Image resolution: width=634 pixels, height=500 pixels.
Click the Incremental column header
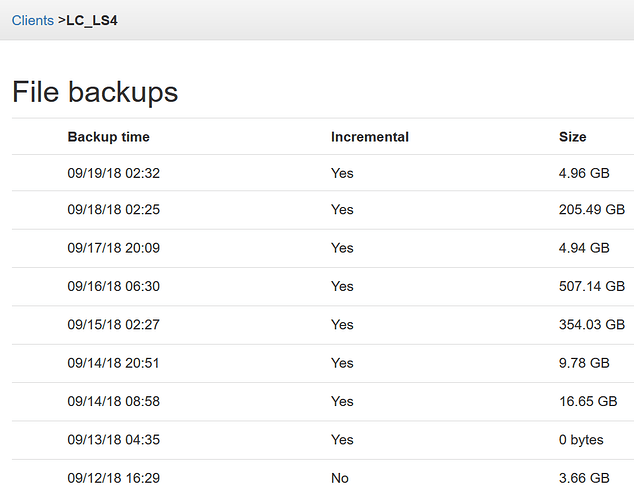tap(370, 137)
